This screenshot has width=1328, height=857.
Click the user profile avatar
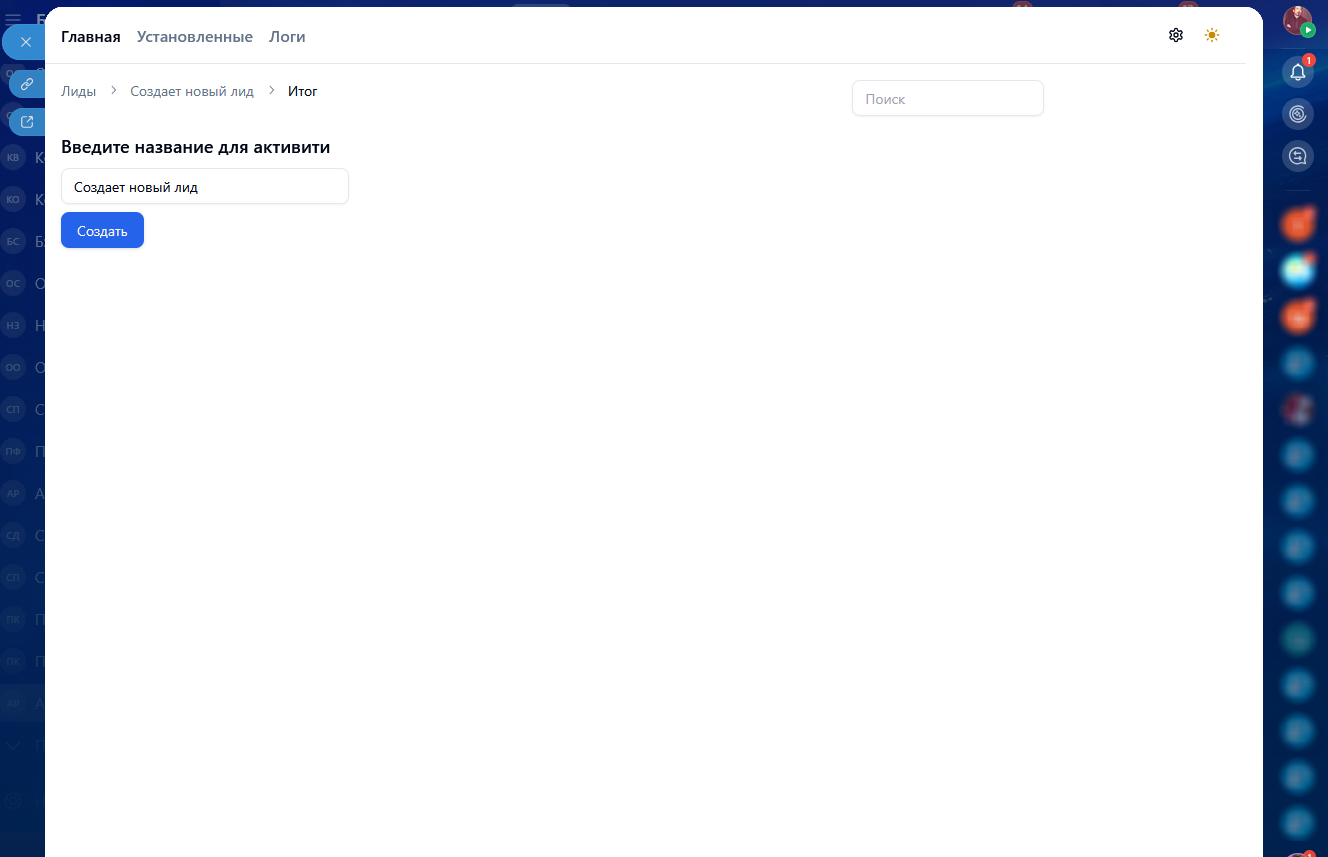coord(1298,21)
